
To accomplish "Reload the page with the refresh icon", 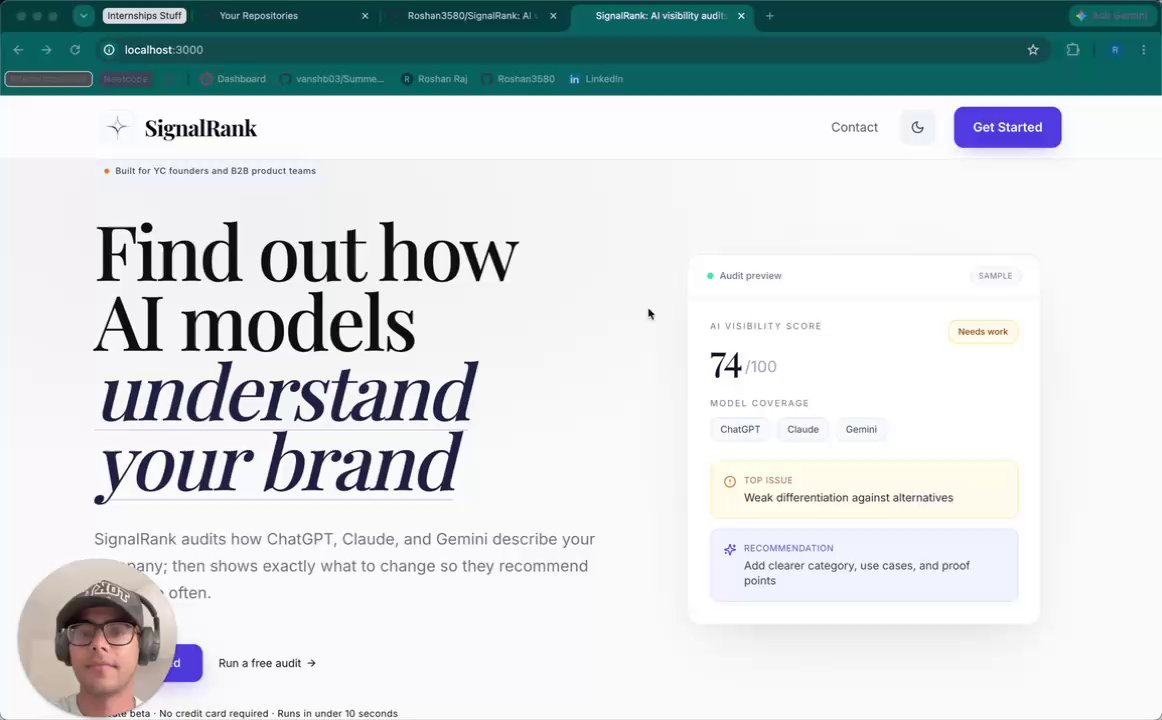I will click(x=75, y=50).
